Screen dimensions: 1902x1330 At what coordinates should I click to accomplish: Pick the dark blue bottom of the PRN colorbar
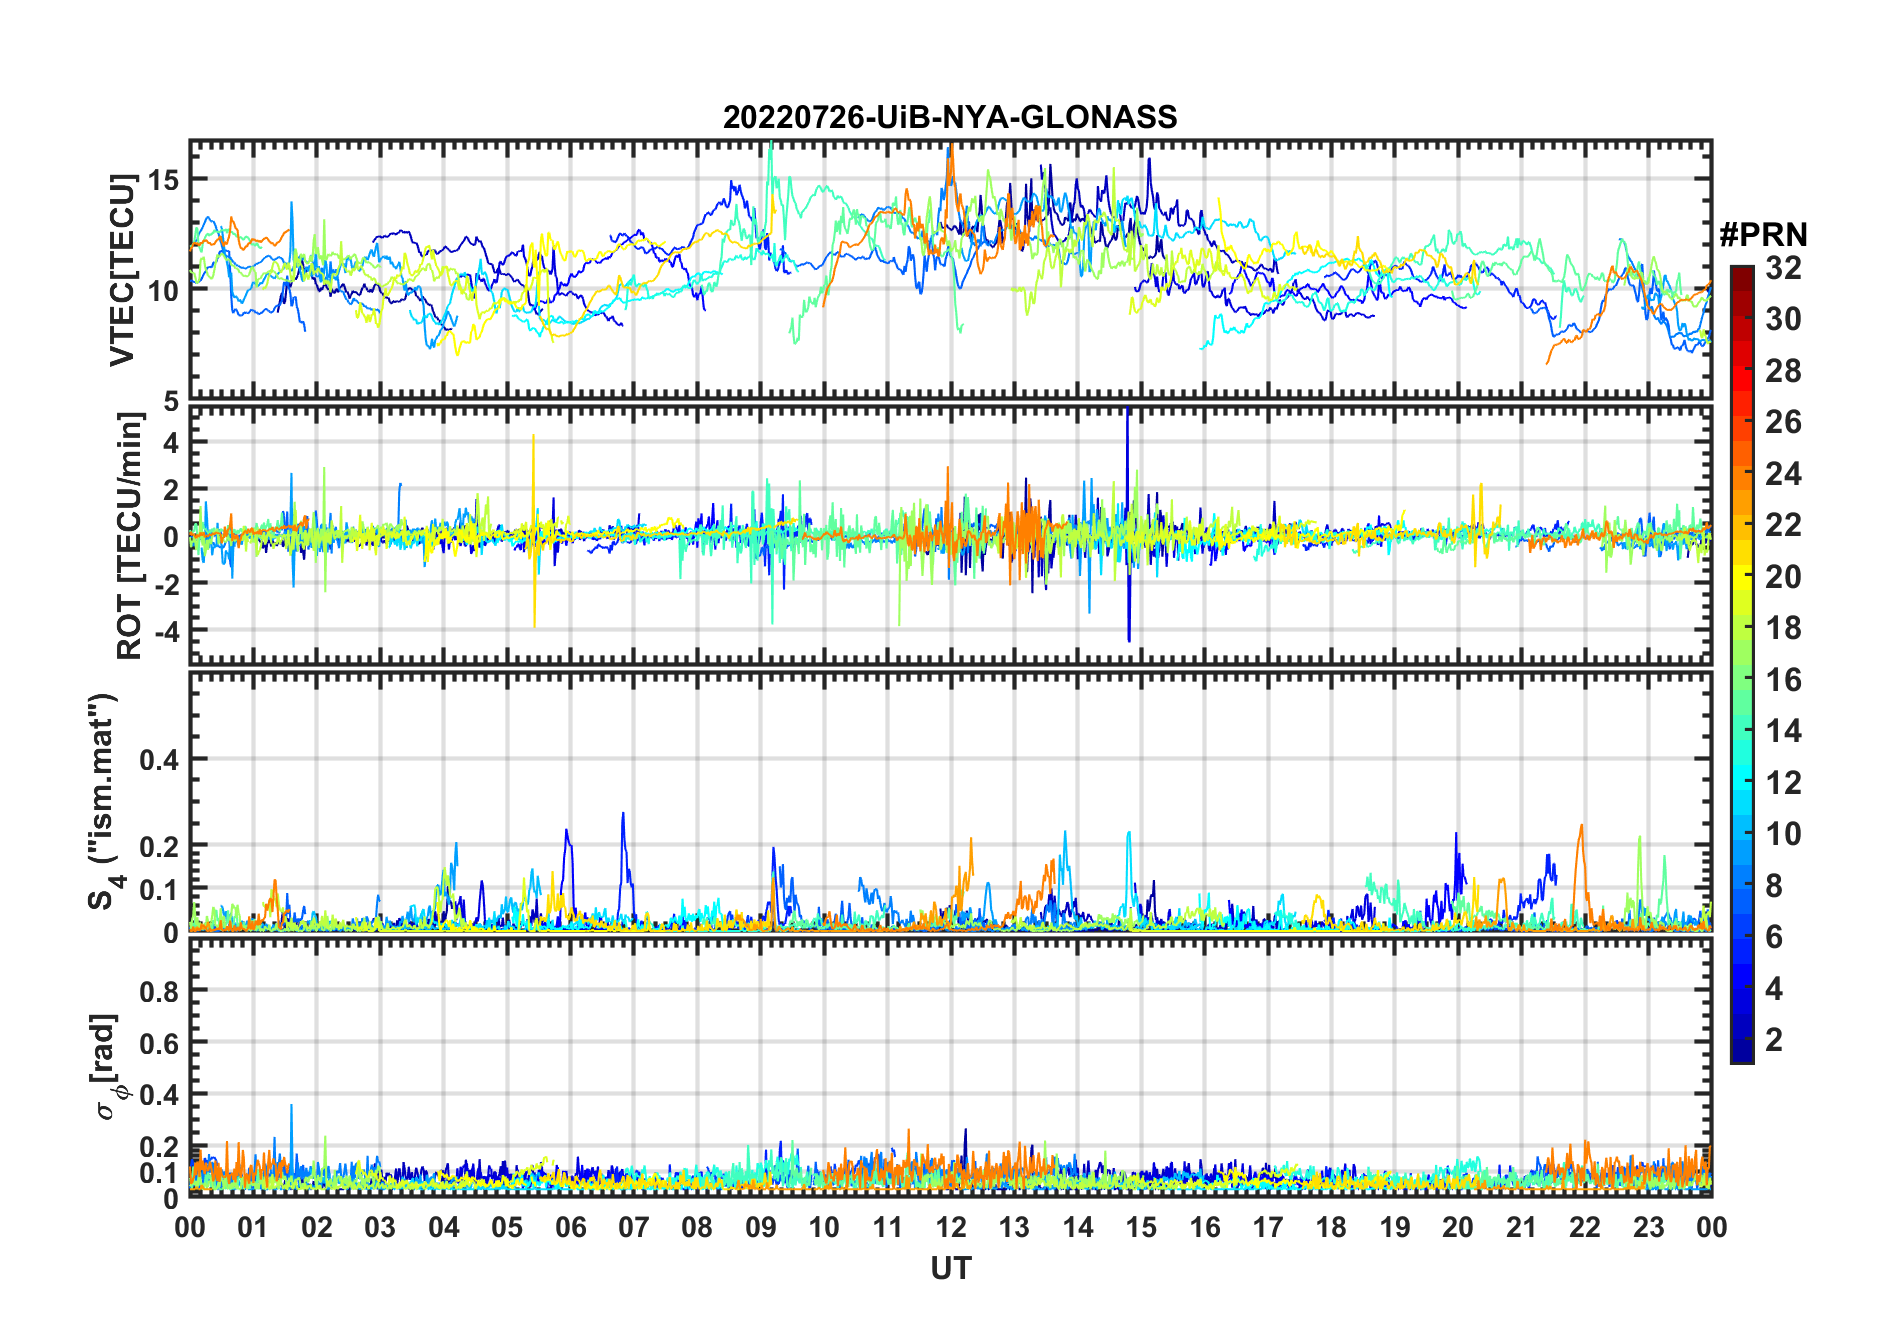[1742, 1051]
